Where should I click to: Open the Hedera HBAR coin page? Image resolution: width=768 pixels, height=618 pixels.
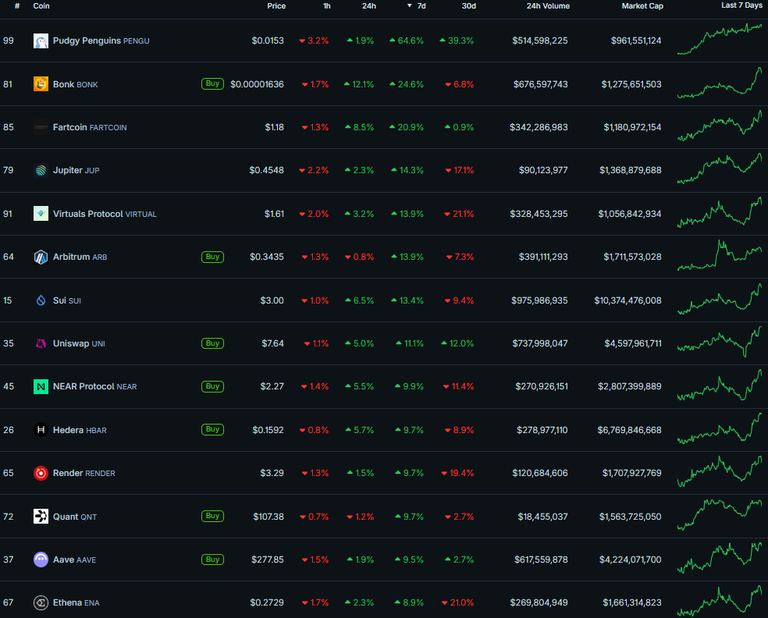pos(80,430)
